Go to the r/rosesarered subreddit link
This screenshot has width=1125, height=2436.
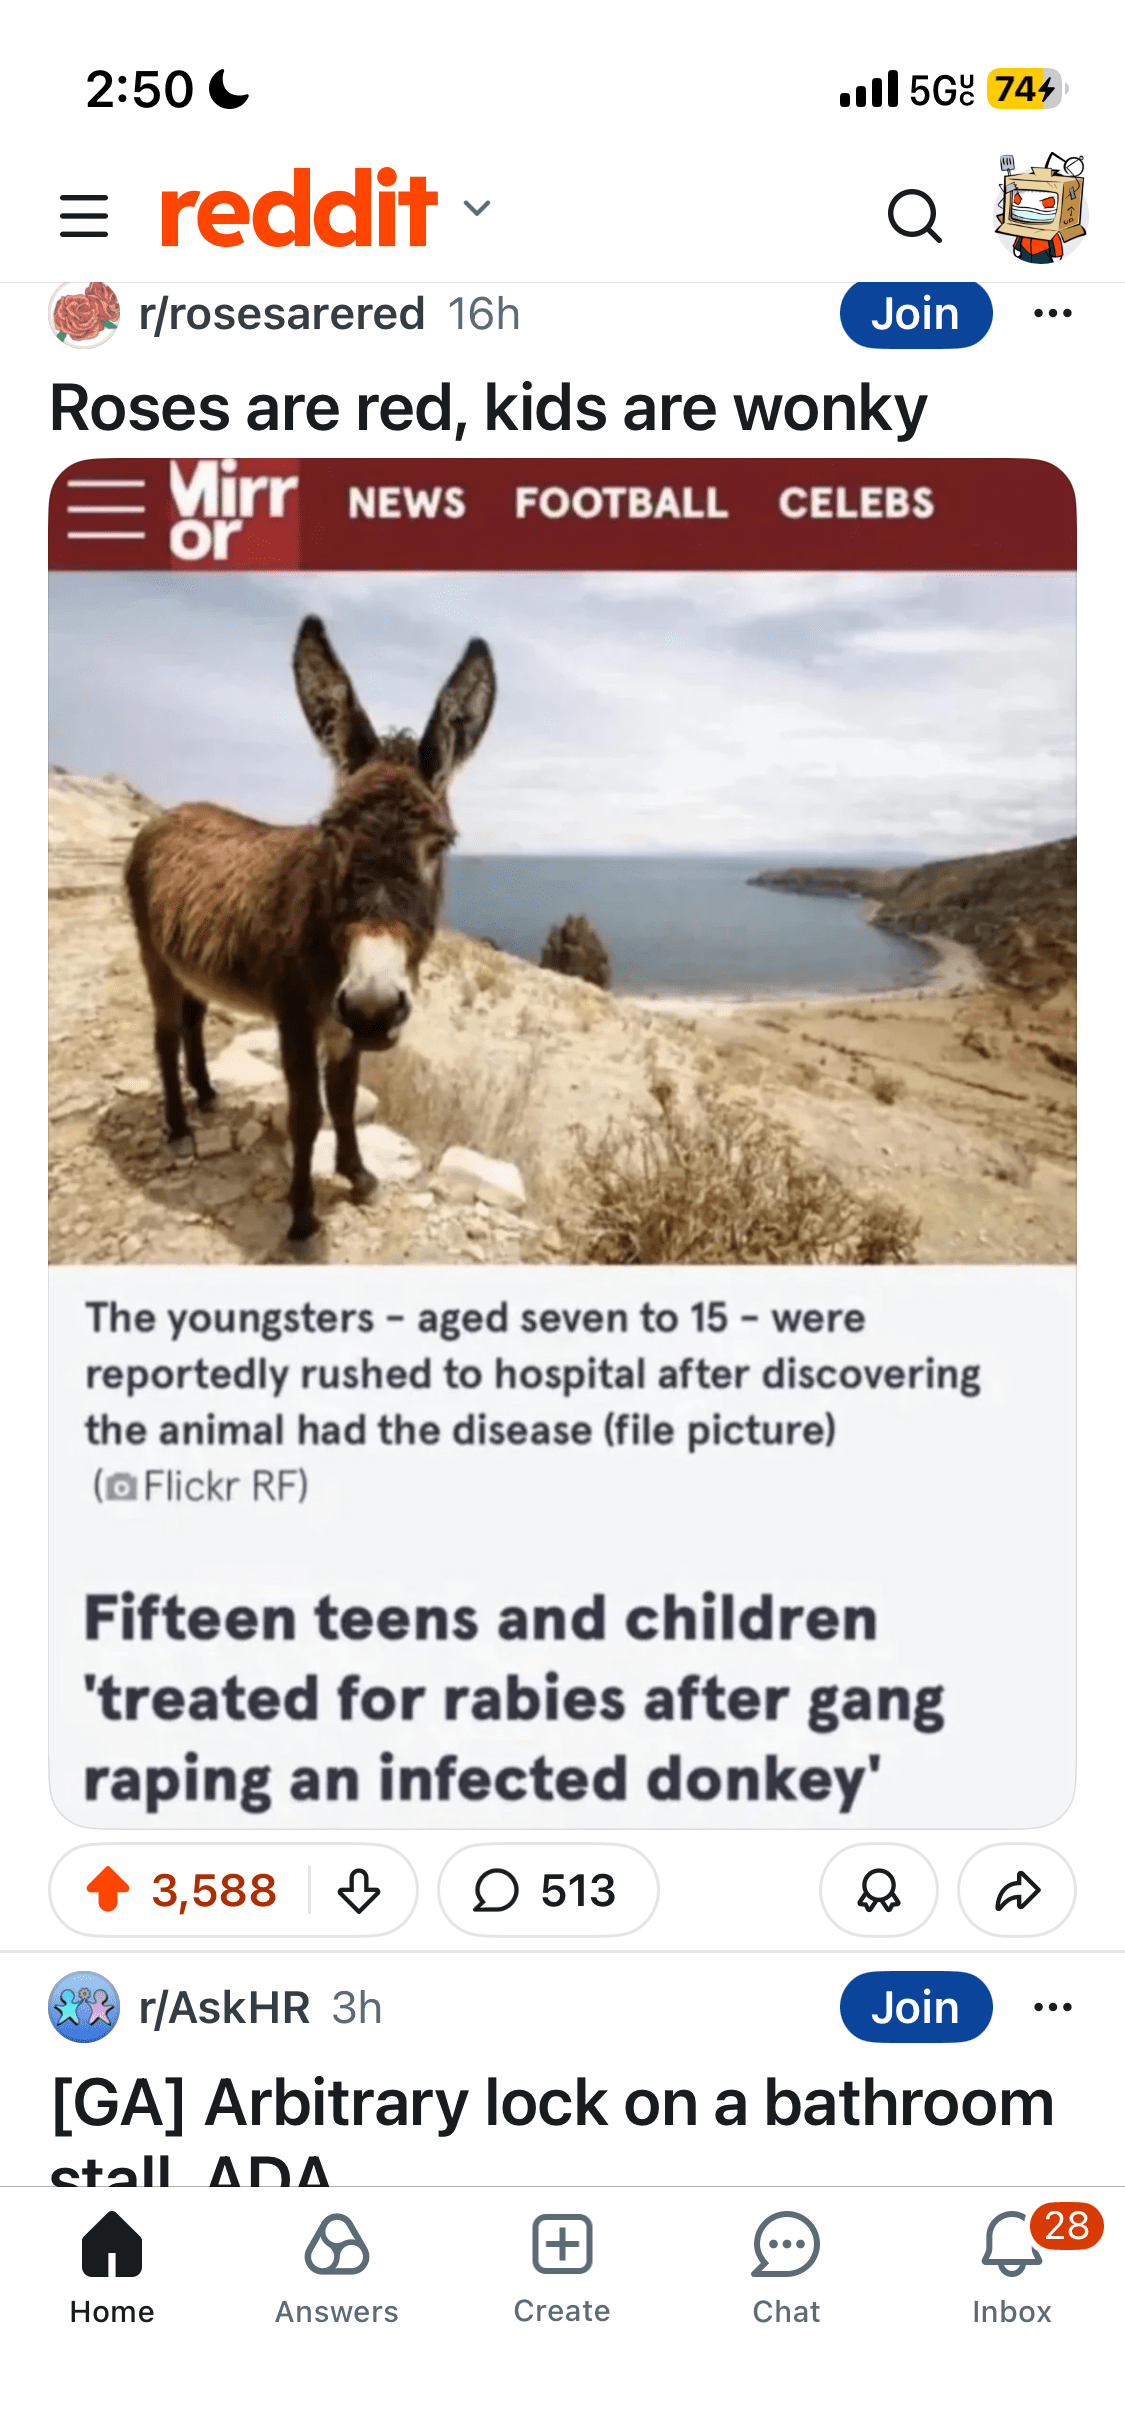click(x=281, y=314)
